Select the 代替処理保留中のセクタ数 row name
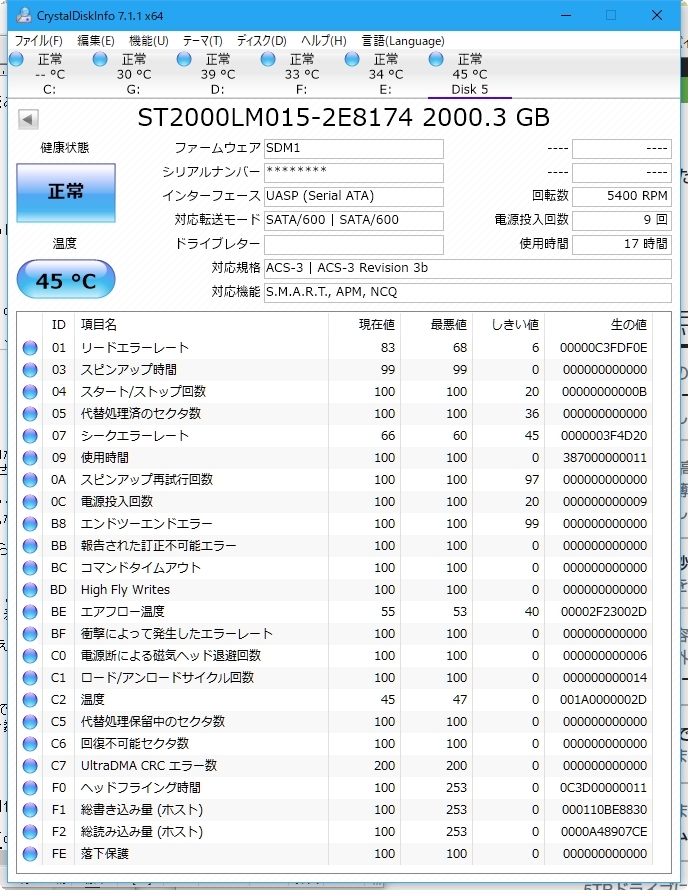The image size is (688, 890). click(153, 722)
